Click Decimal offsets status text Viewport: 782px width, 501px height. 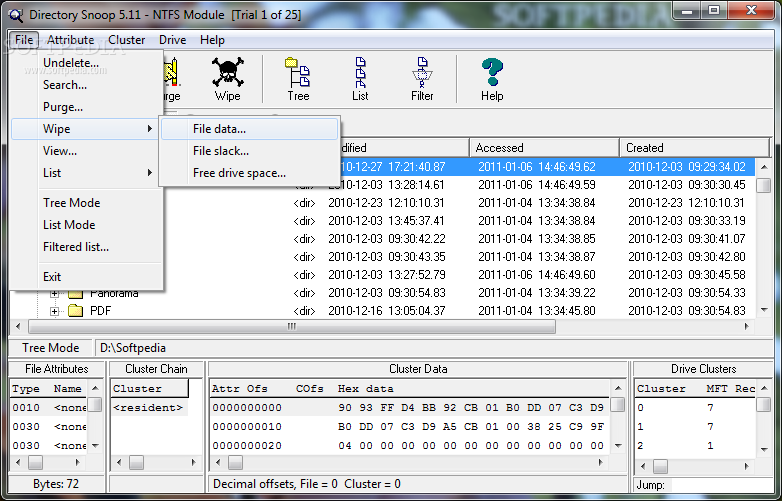(307, 484)
